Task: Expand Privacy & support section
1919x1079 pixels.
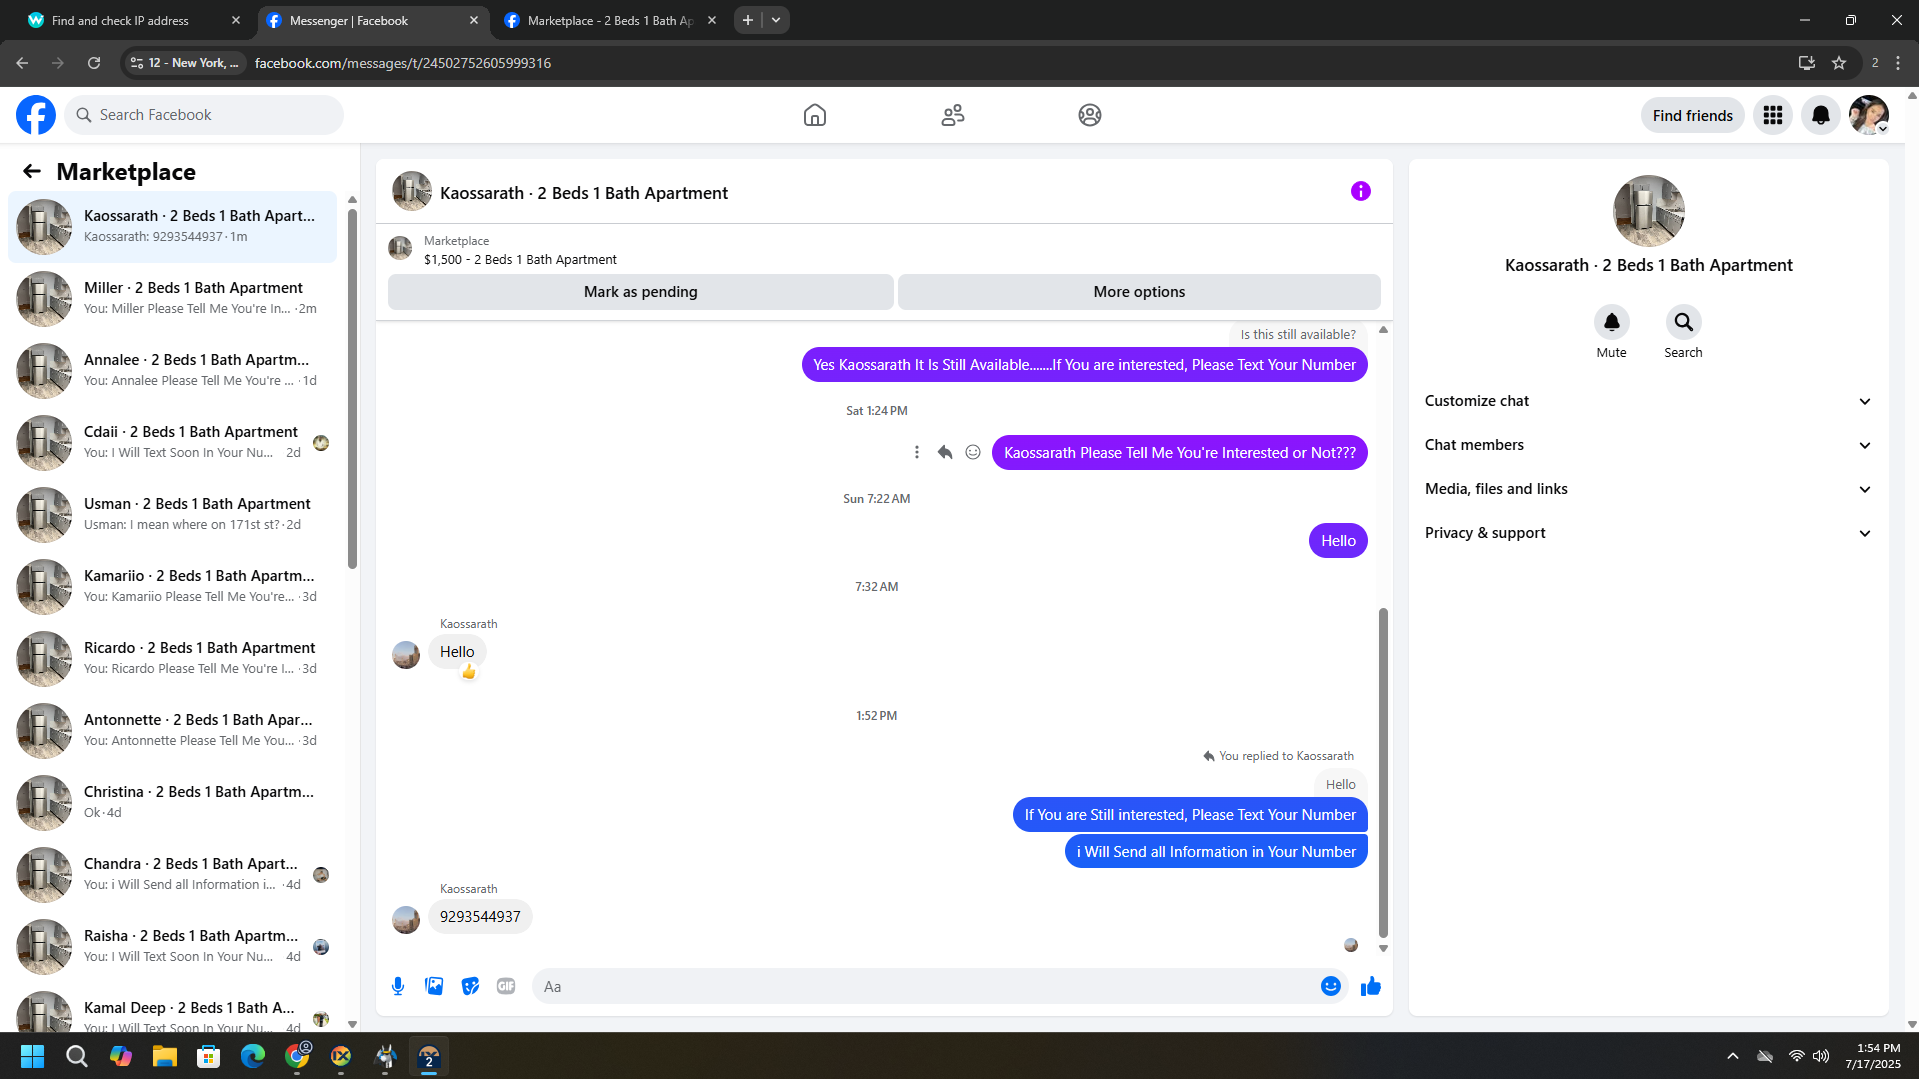Action: [x=1649, y=533]
